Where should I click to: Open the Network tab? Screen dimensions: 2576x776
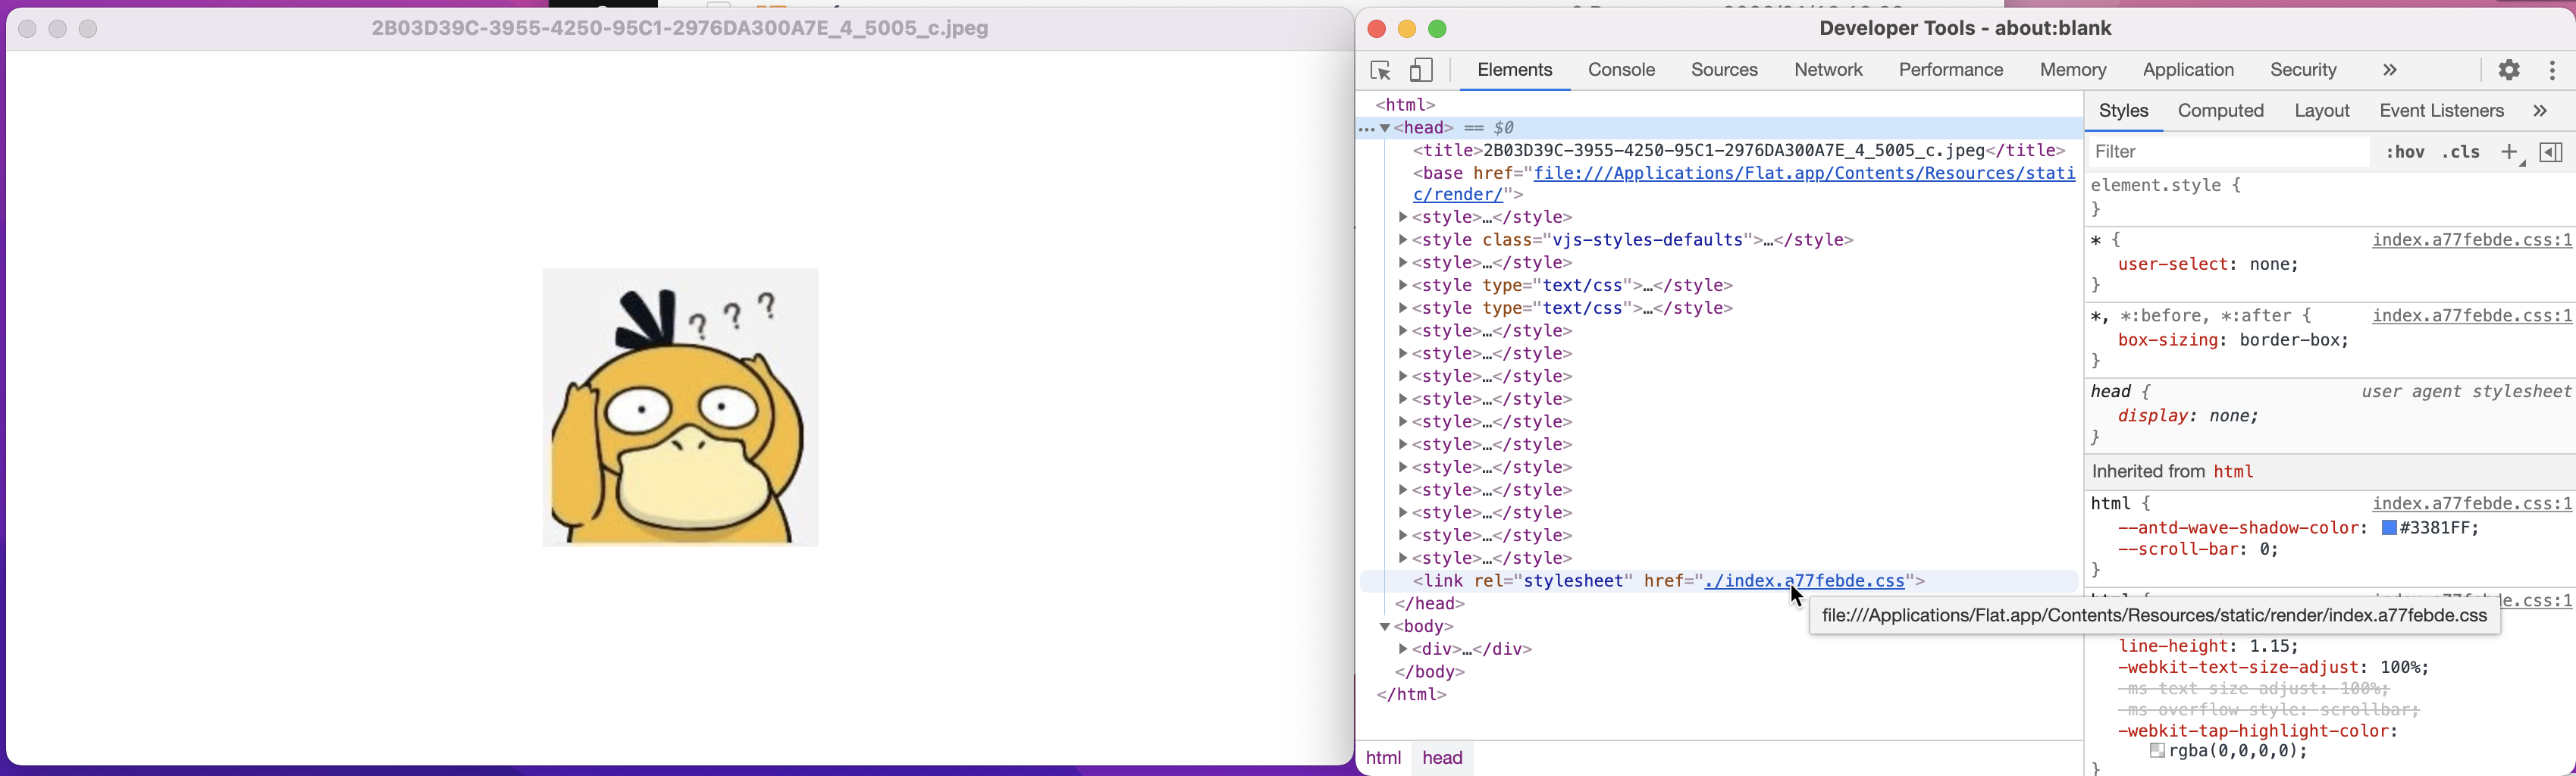pos(1828,70)
